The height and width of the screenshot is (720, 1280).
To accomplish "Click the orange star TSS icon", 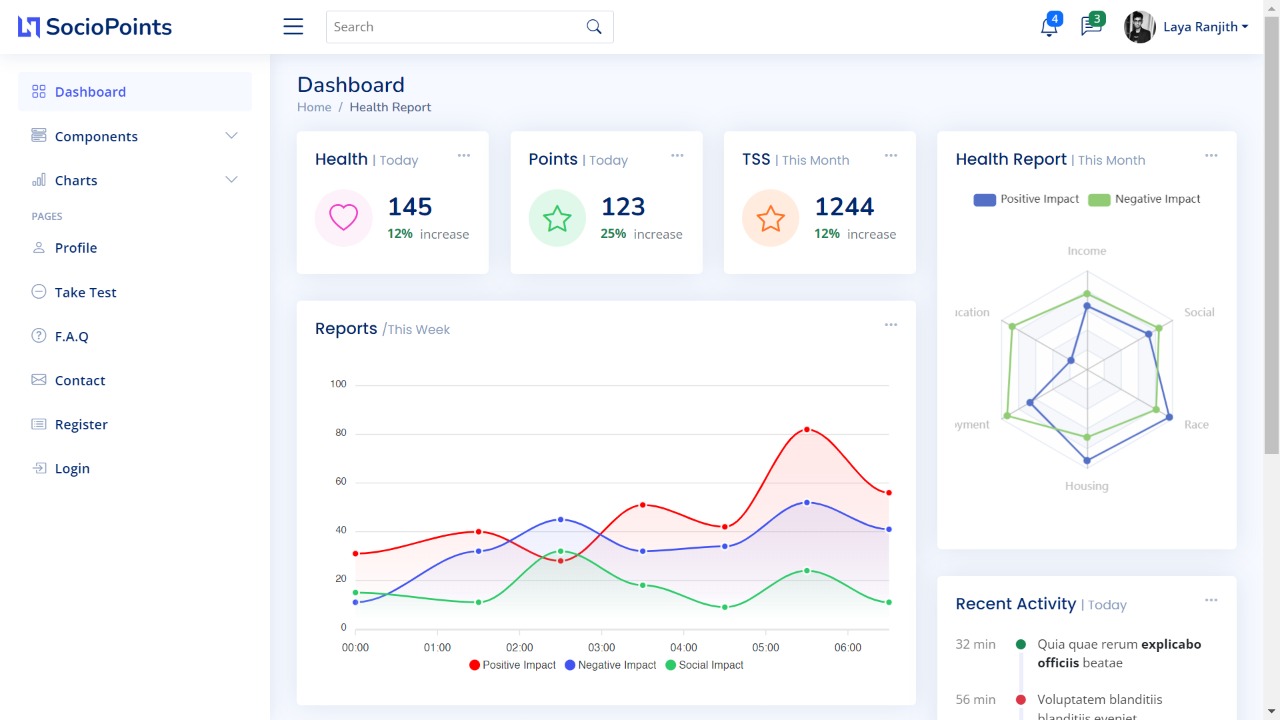I will (x=771, y=218).
